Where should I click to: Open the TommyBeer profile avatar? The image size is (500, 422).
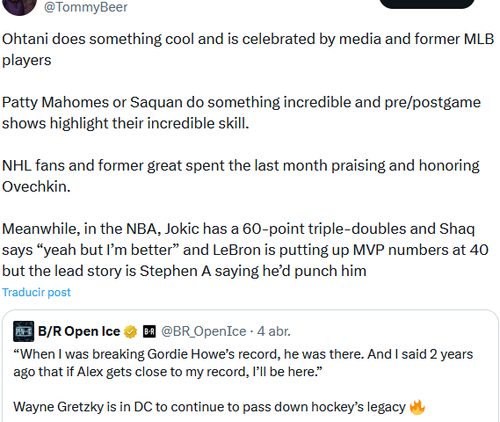[x=19, y=6]
